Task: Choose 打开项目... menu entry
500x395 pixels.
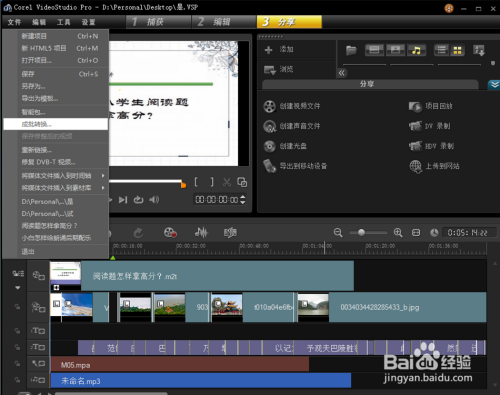Action: [x=56, y=60]
